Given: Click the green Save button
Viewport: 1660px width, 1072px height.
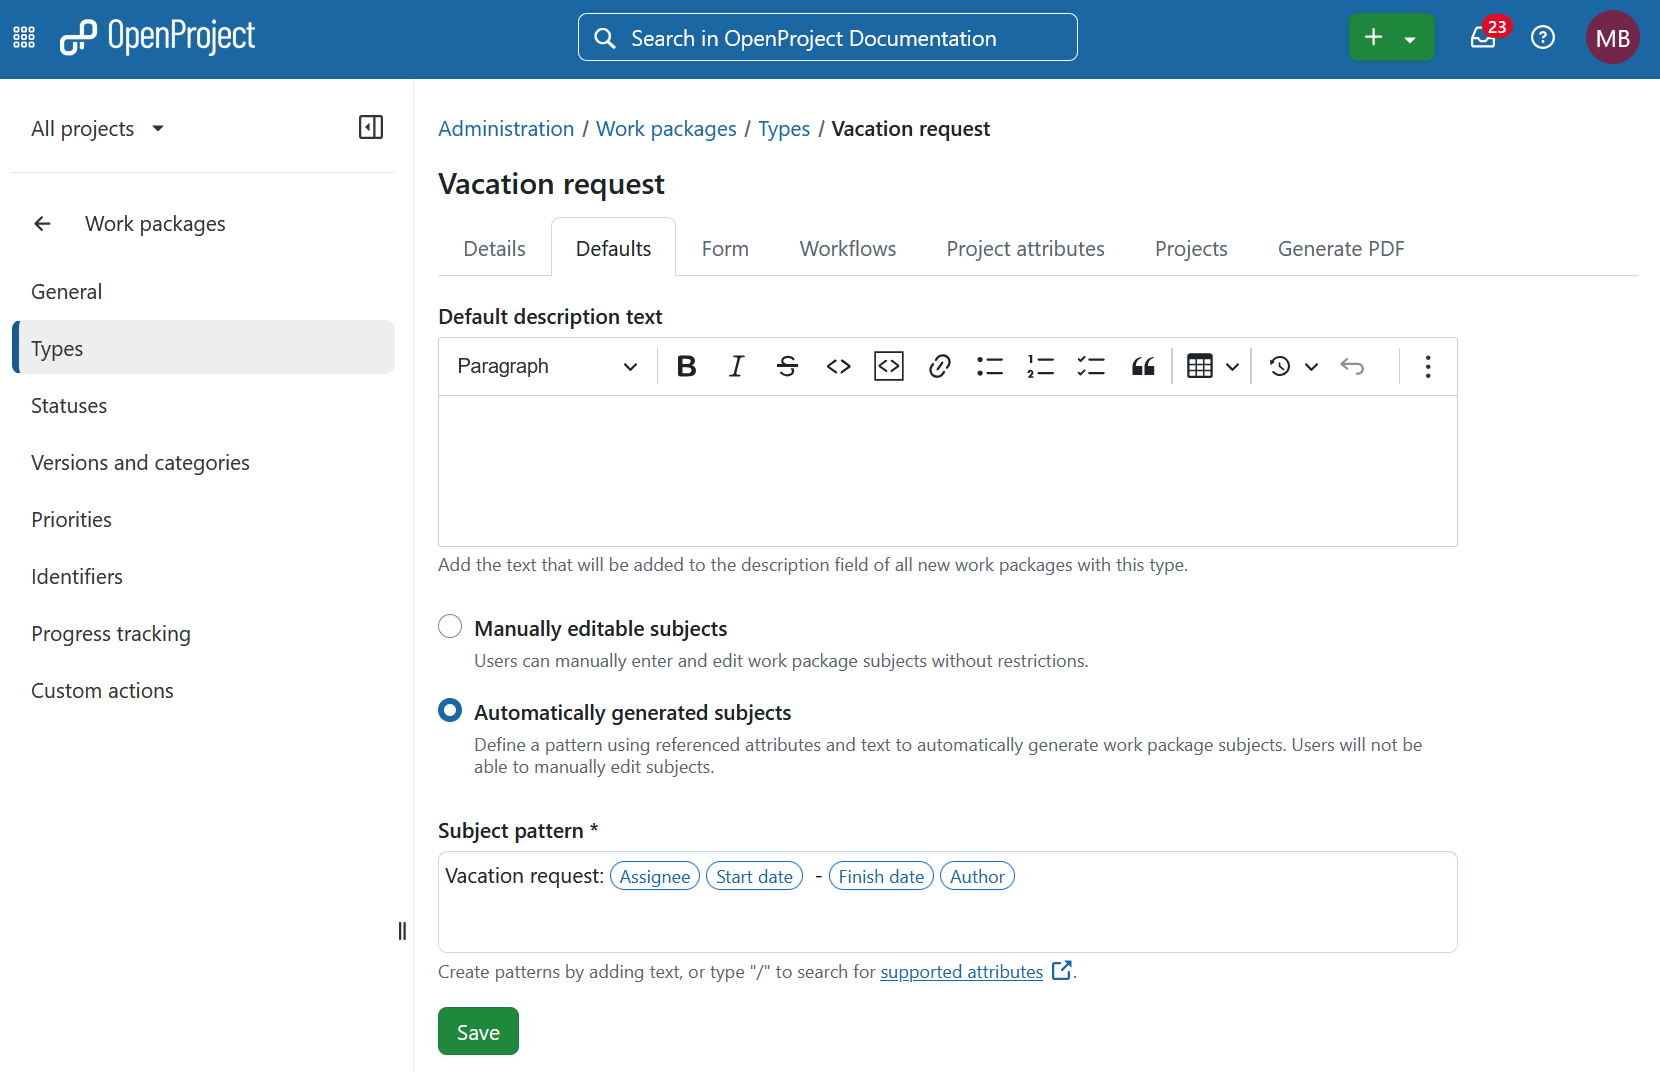Looking at the screenshot, I should pyautogui.click(x=478, y=1032).
